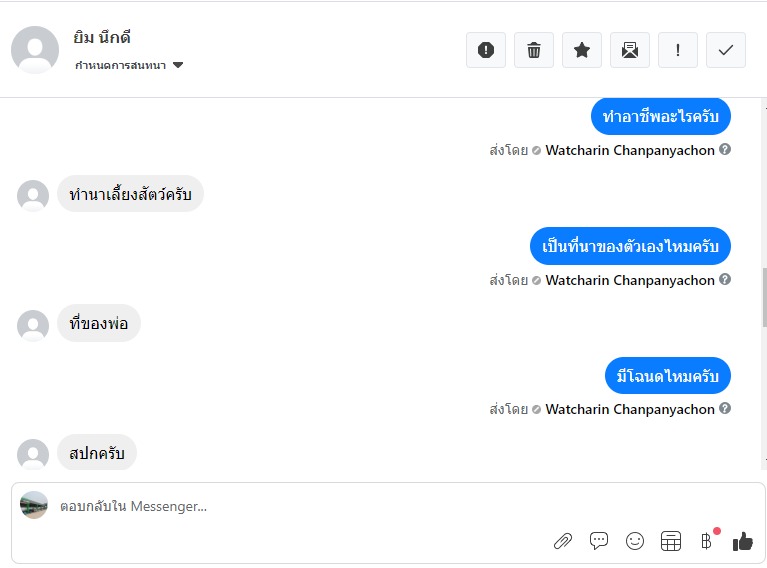Click Watcharin Chanpanyachon under ทำอาชีพอะไรครับ

click(x=630, y=150)
